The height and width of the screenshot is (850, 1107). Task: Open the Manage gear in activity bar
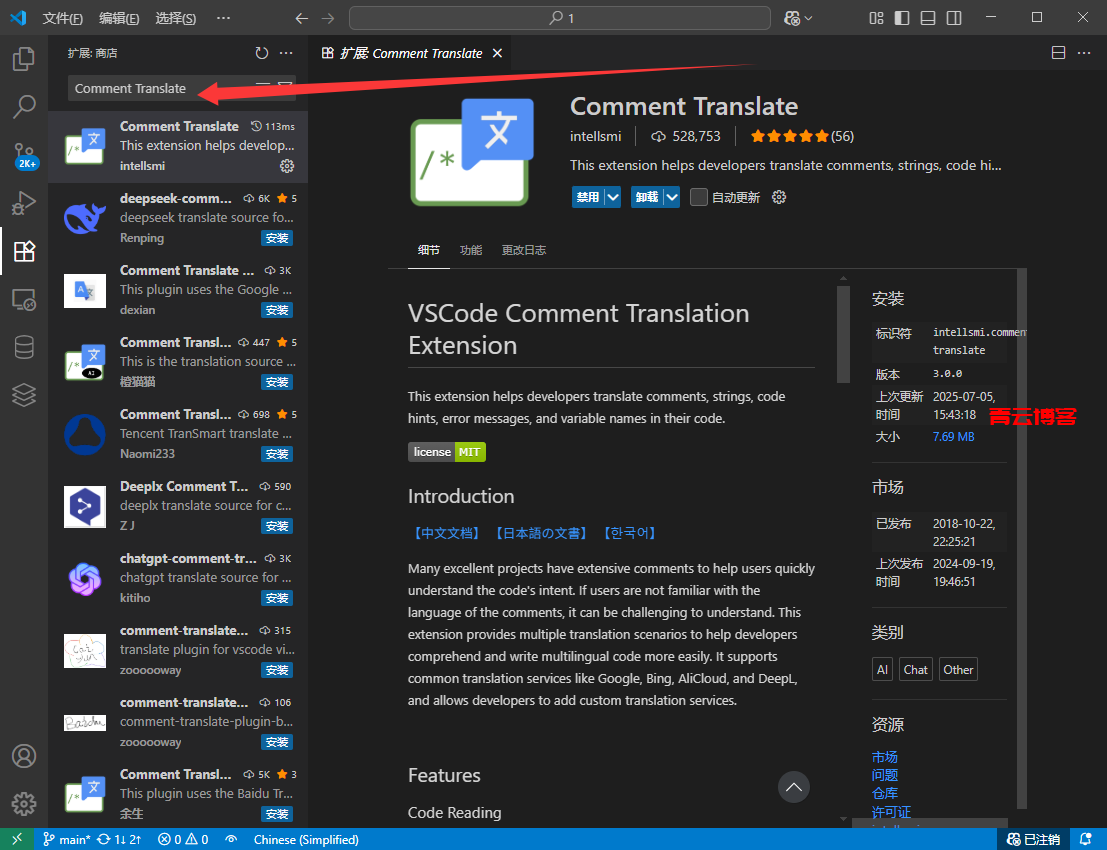pos(24,803)
